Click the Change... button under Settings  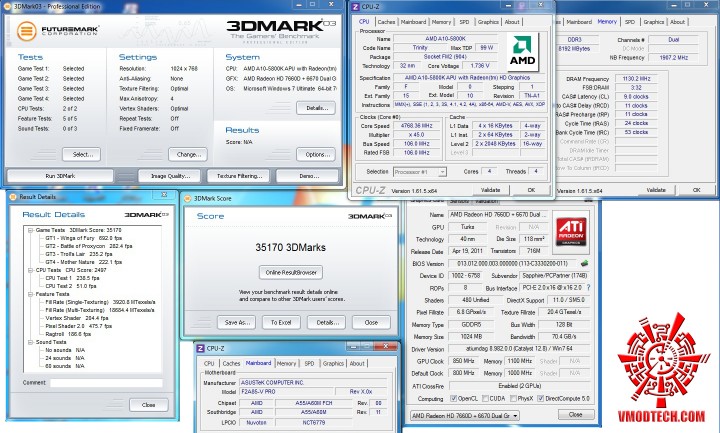pos(188,154)
